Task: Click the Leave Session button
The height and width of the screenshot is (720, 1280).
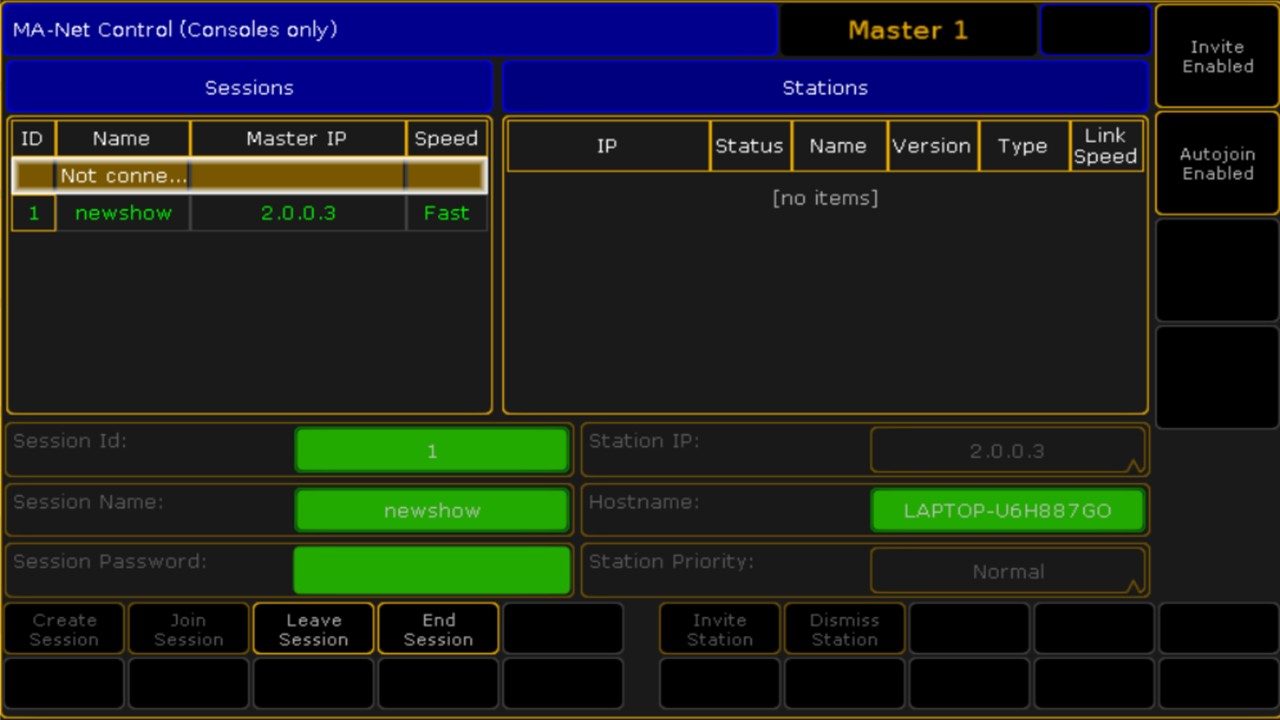Action: pyautogui.click(x=313, y=629)
